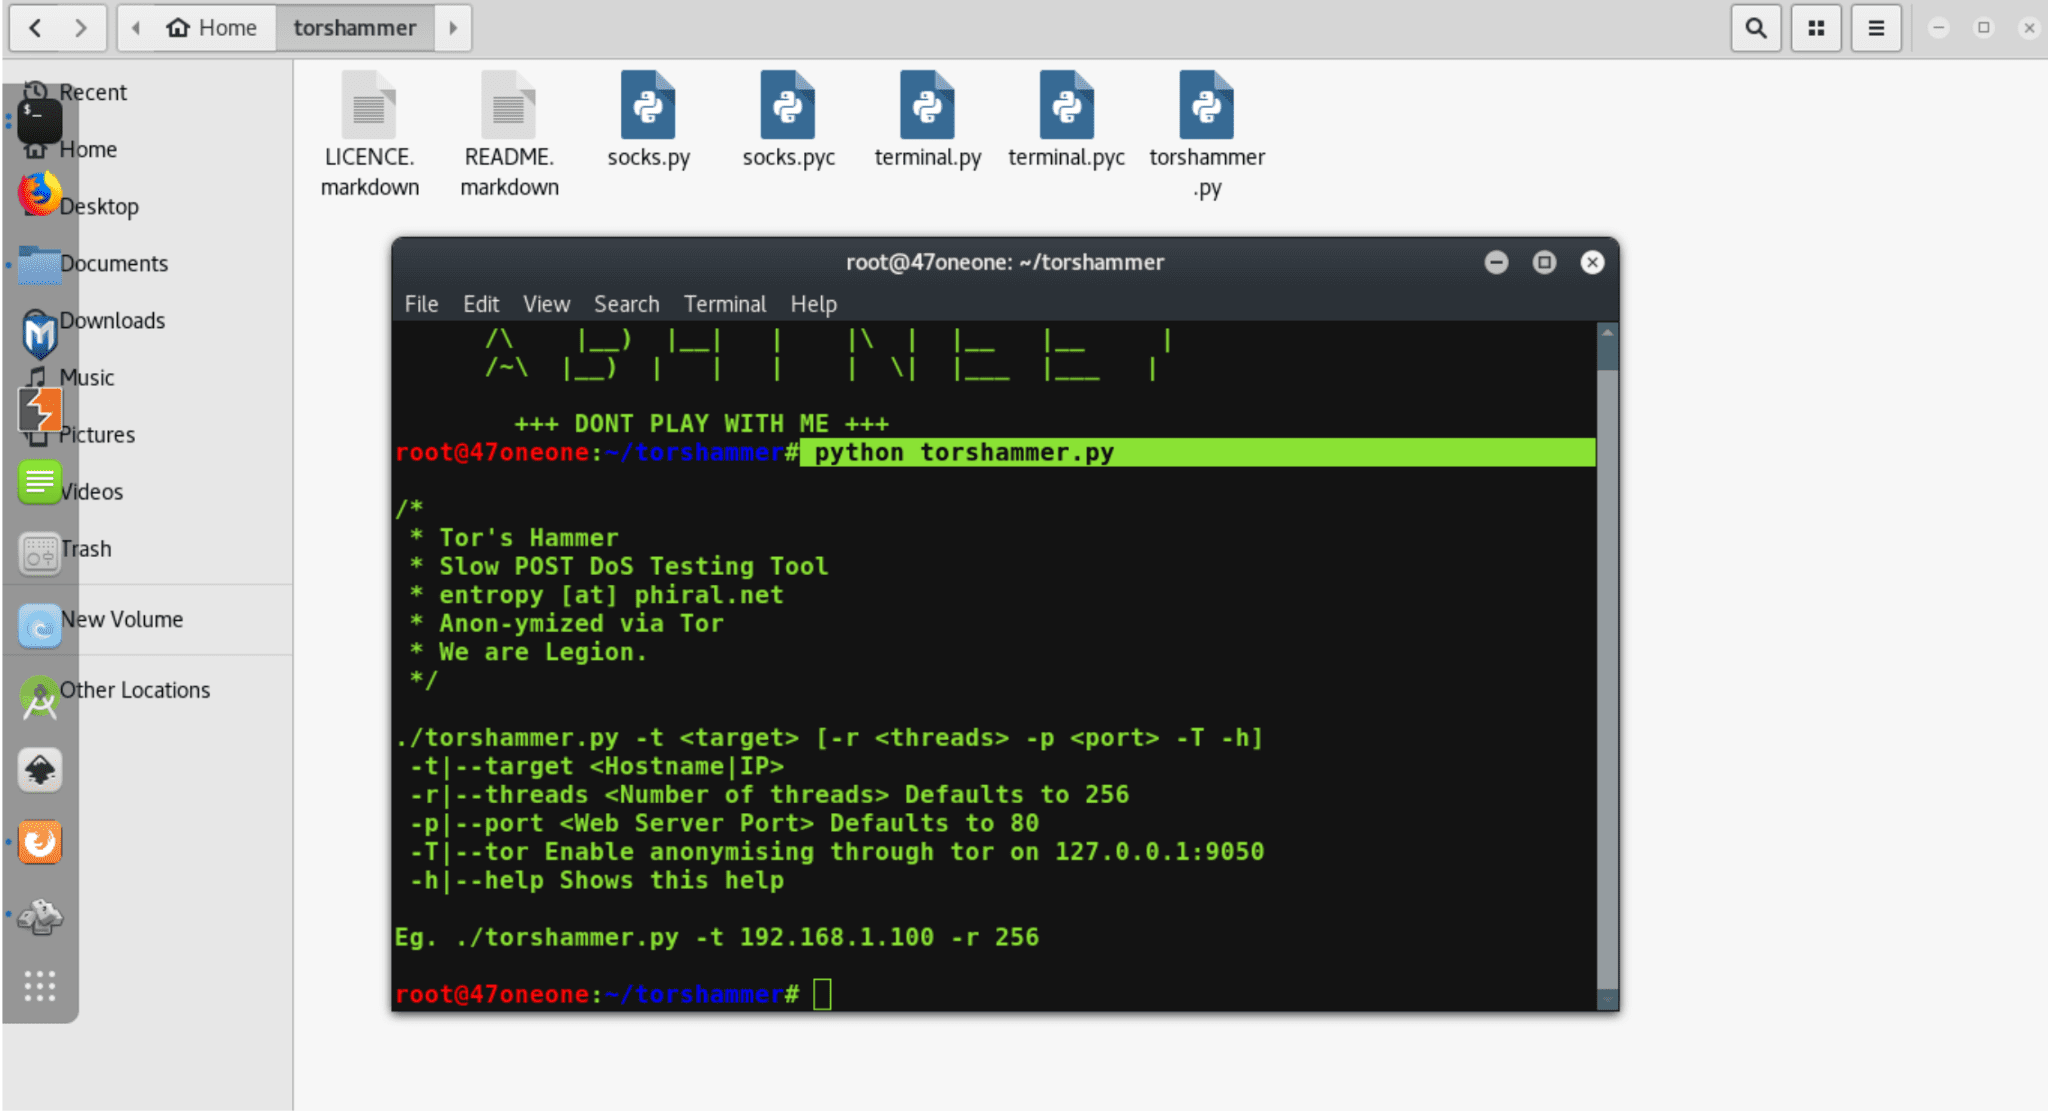Open the green notes app in dock
2048x1116 pixels.
tap(40, 483)
